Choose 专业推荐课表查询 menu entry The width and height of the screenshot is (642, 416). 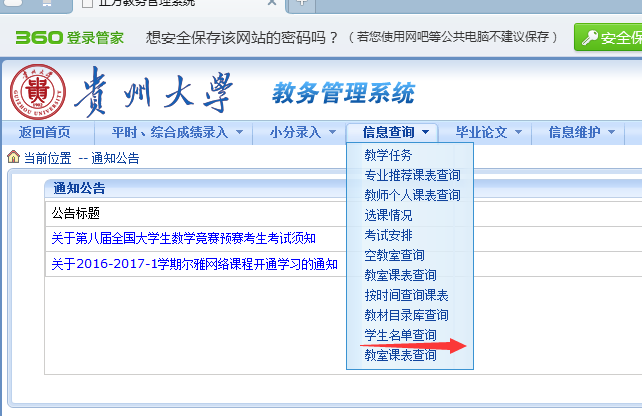point(412,175)
